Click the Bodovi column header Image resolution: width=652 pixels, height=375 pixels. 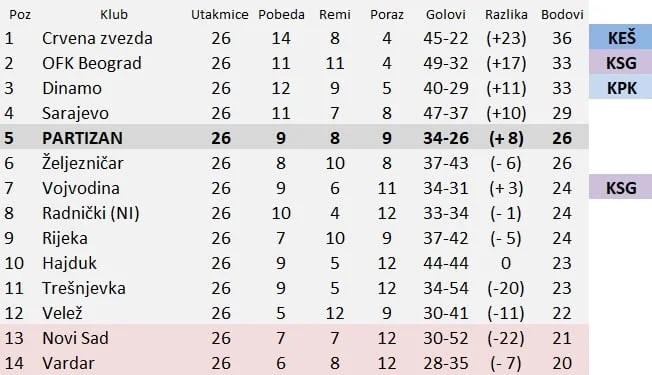click(562, 15)
